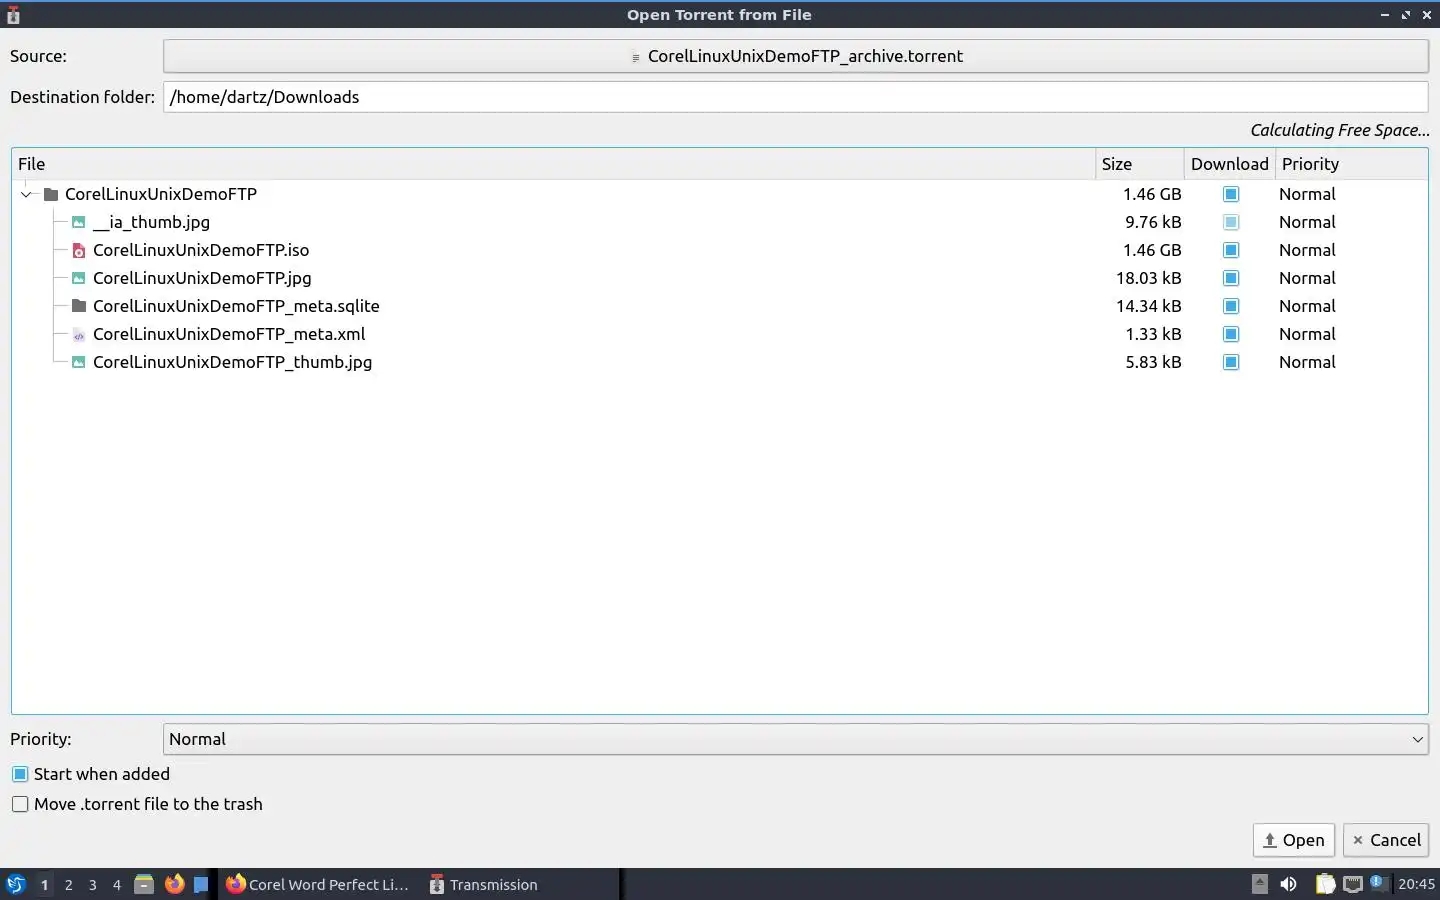This screenshot has height=900, width=1440.
Task: Click the CorelLinuxUnixDemoFTP_thumb.jpg image file icon
Action: tap(79, 362)
